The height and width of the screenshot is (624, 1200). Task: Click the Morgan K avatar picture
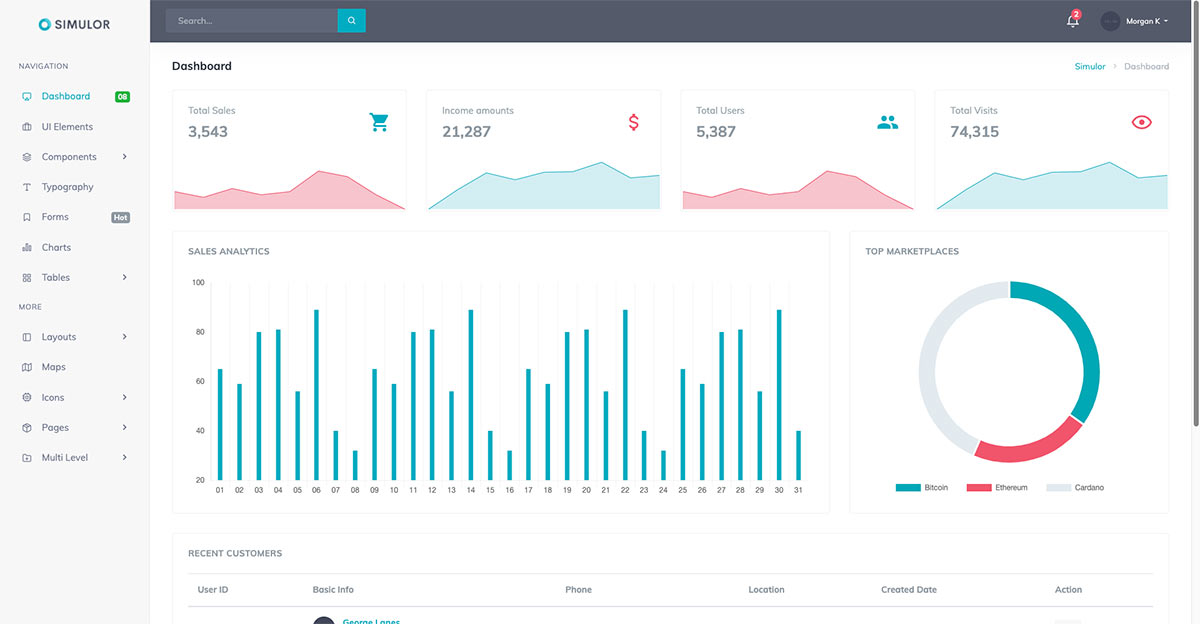click(1110, 21)
